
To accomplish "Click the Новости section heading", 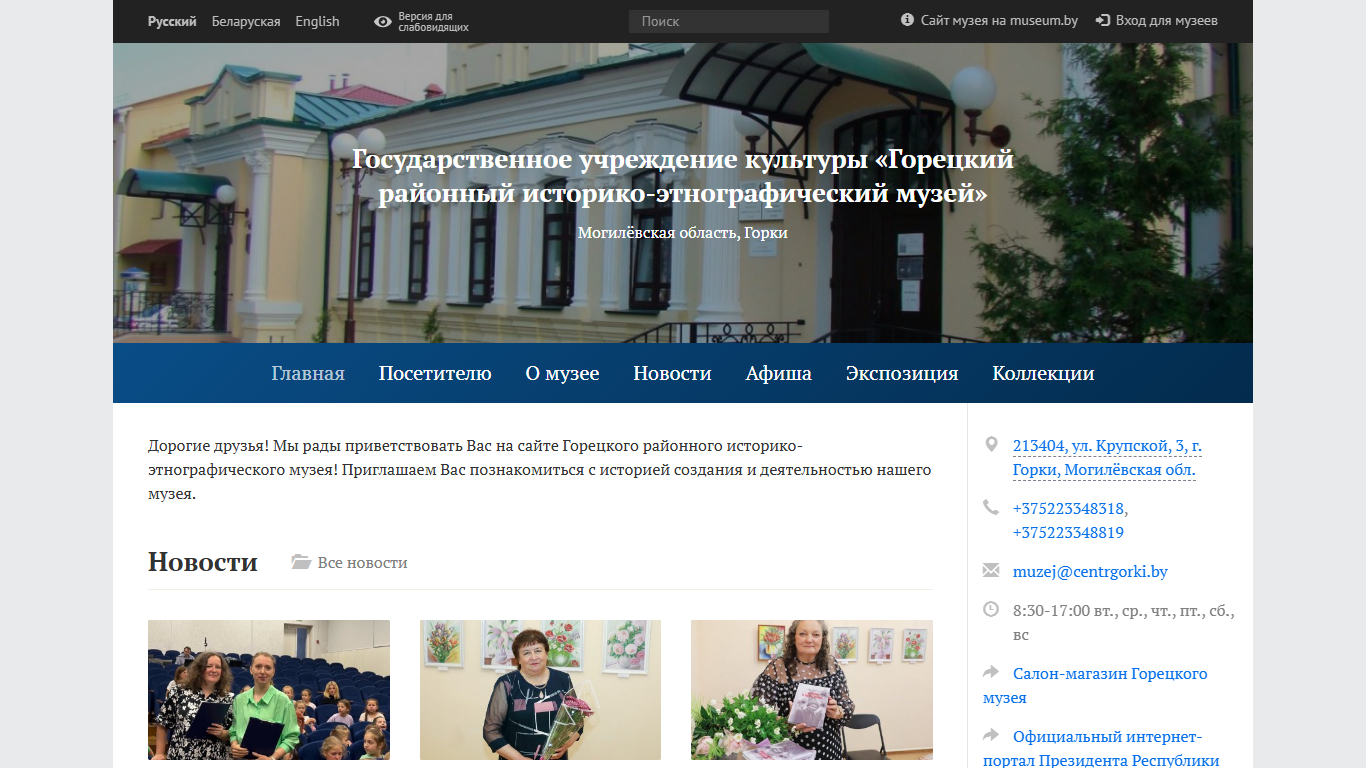I will click(x=203, y=562).
